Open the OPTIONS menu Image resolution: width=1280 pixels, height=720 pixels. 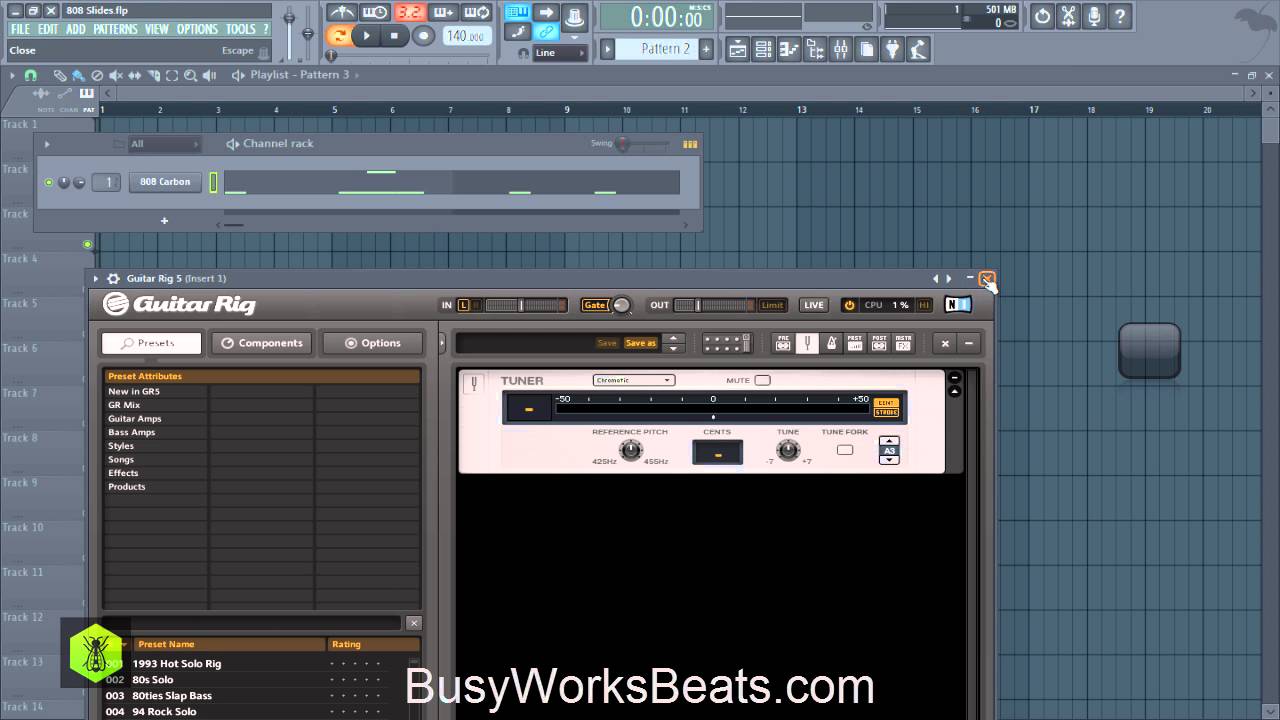click(x=197, y=29)
